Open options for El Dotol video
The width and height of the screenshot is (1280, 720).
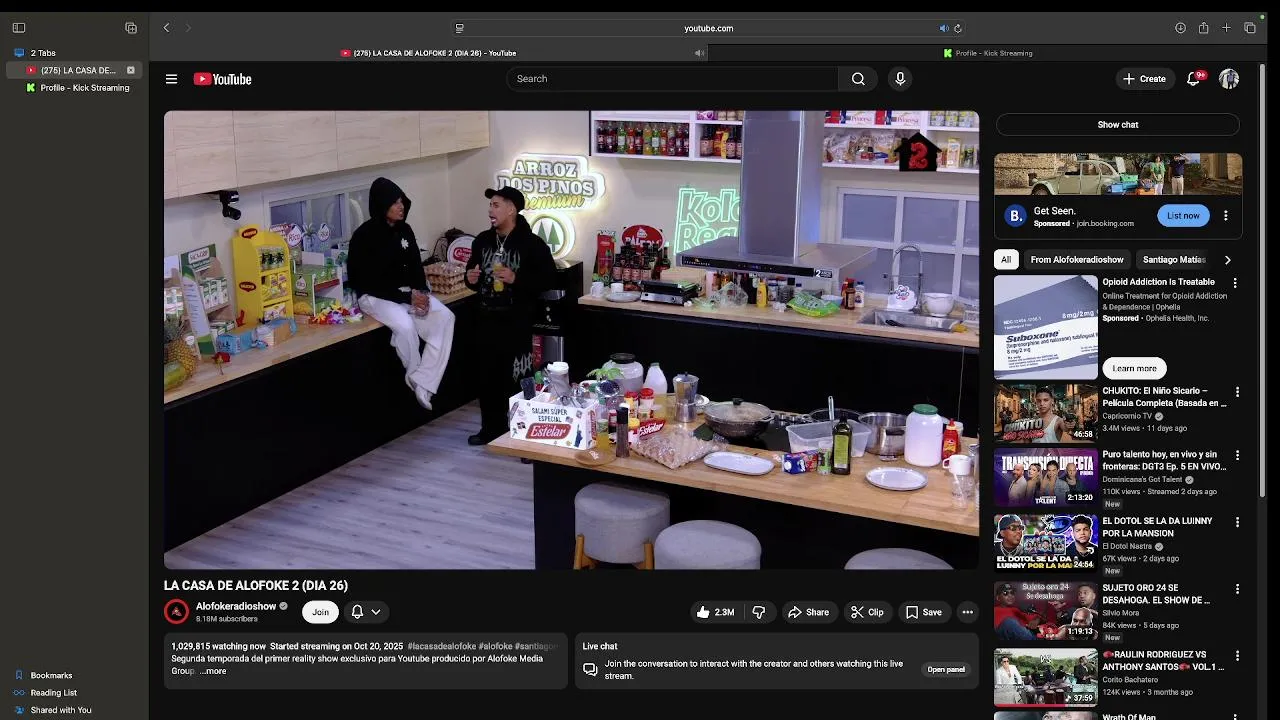1237,522
